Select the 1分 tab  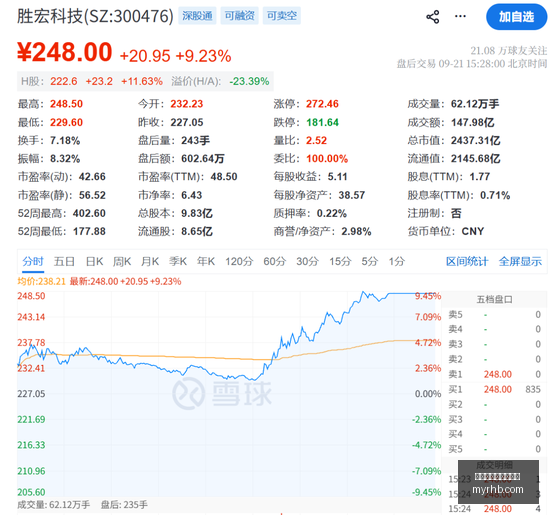tap(397, 261)
